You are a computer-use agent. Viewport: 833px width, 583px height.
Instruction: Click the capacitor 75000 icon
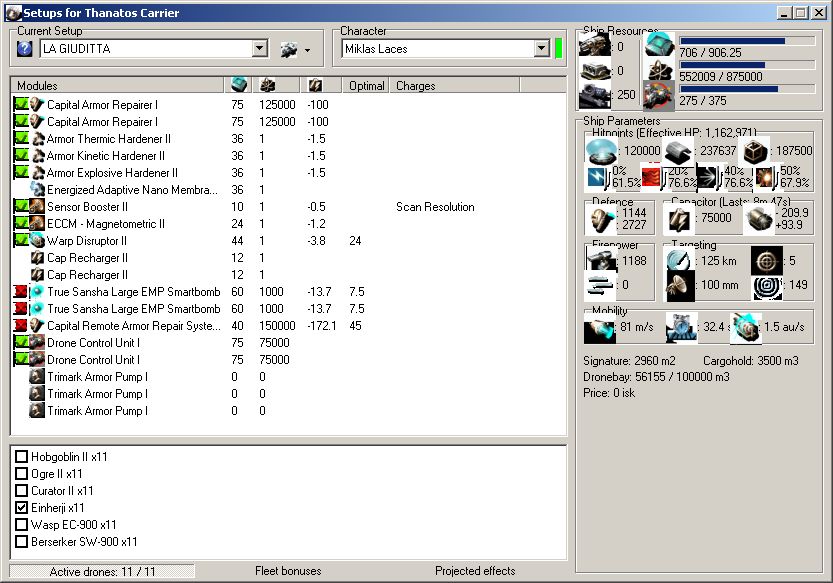pos(679,219)
